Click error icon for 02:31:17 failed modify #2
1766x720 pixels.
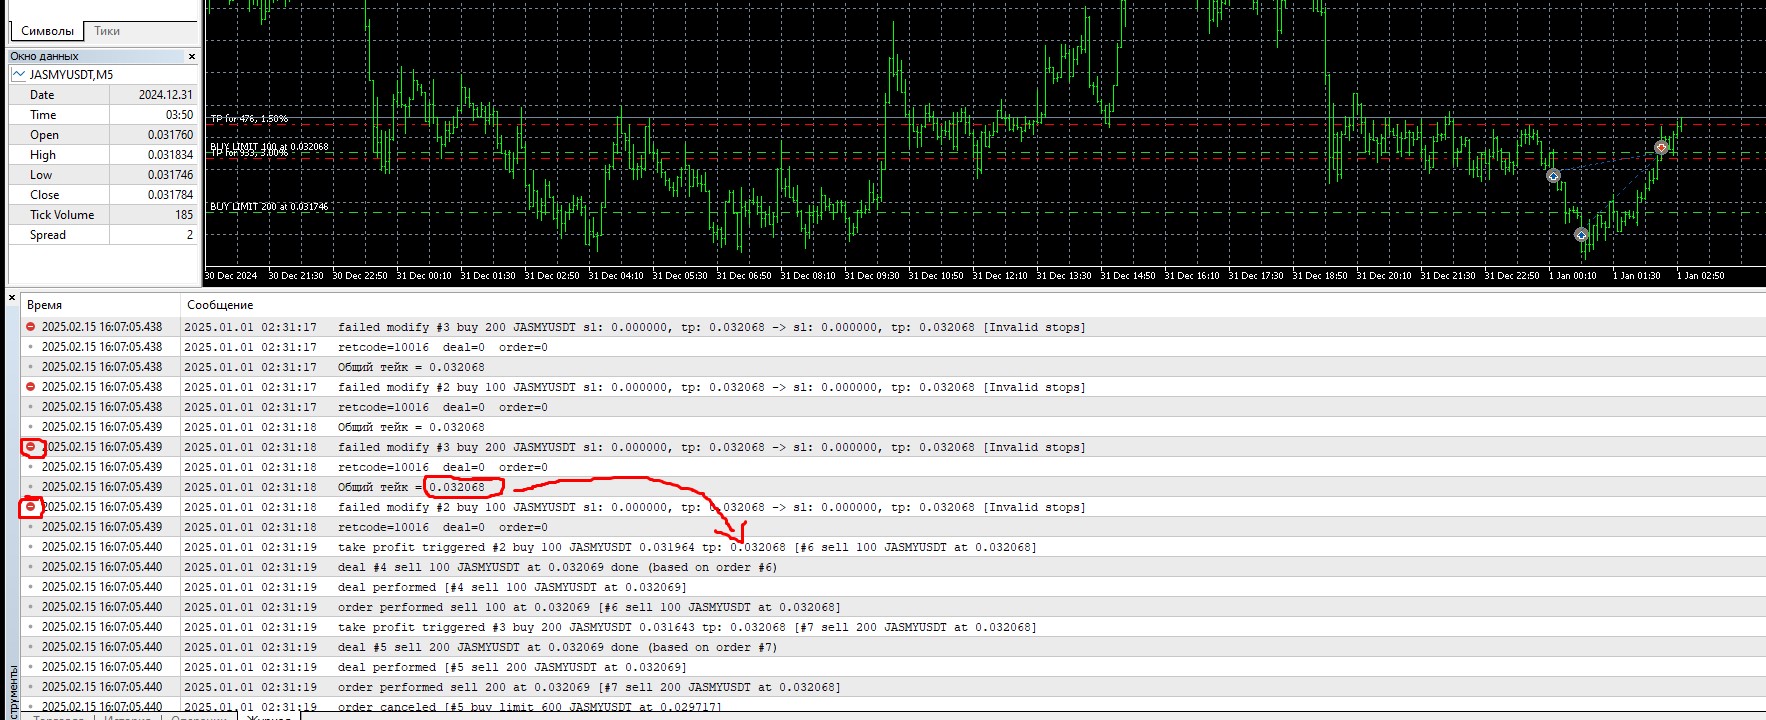30,387
